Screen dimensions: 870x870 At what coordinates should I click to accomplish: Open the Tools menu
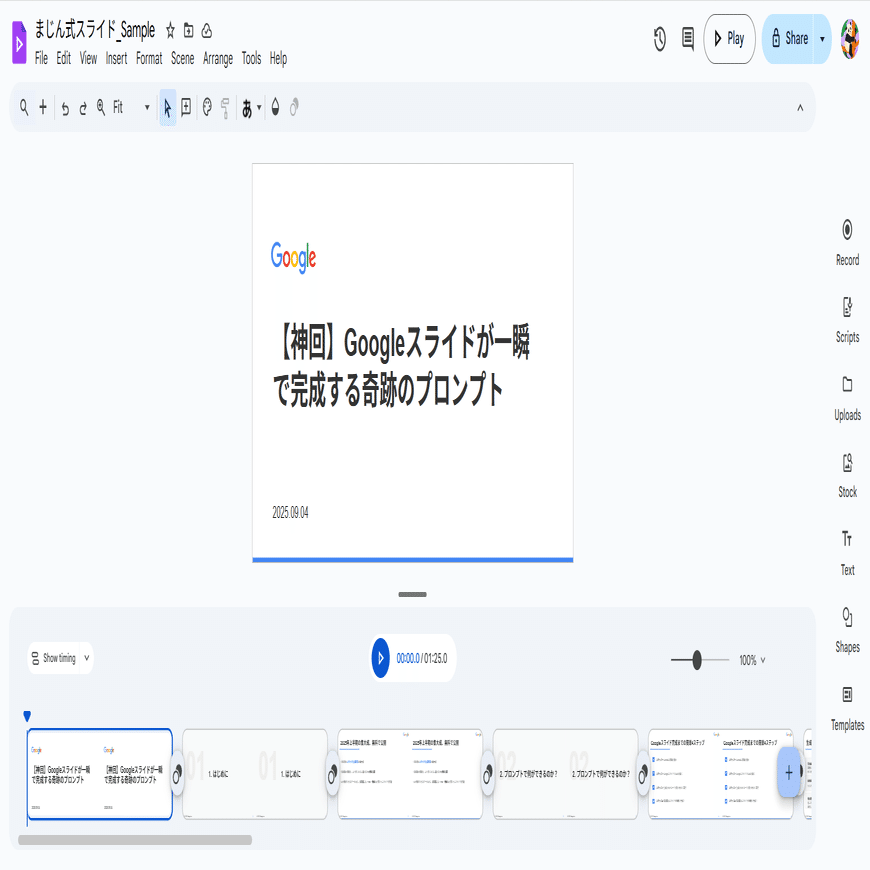251,58
